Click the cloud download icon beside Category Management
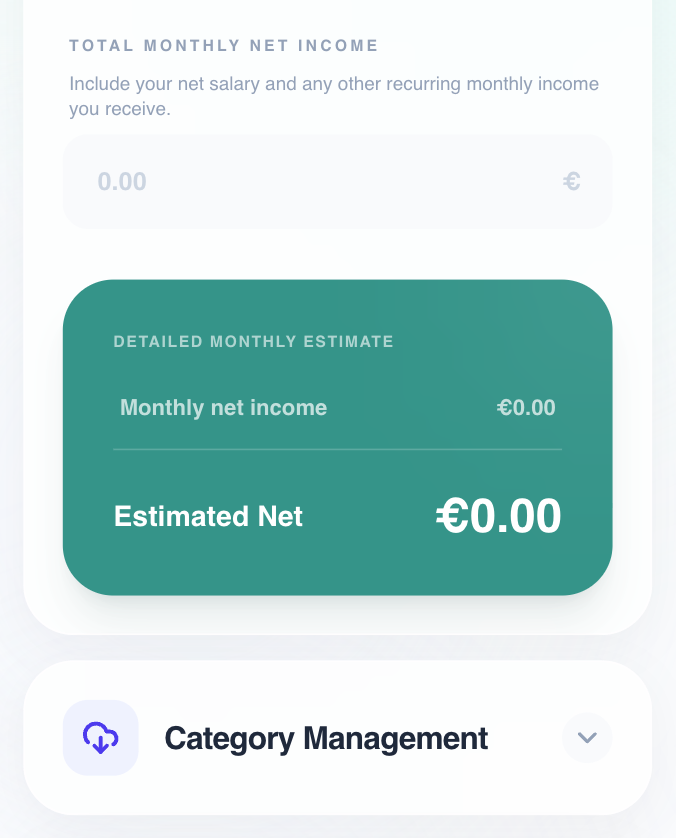Viewport: 676px width, 838px height. tap(100, 737)
